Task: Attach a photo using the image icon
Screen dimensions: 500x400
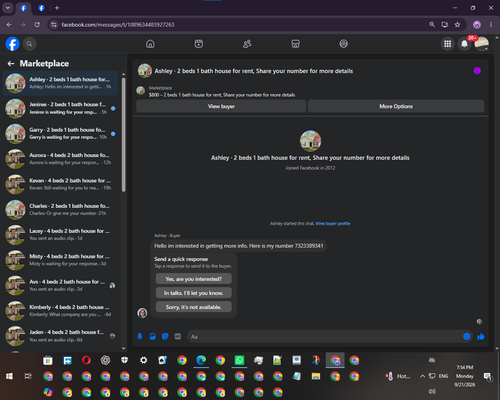Action: tap(153, 336)
